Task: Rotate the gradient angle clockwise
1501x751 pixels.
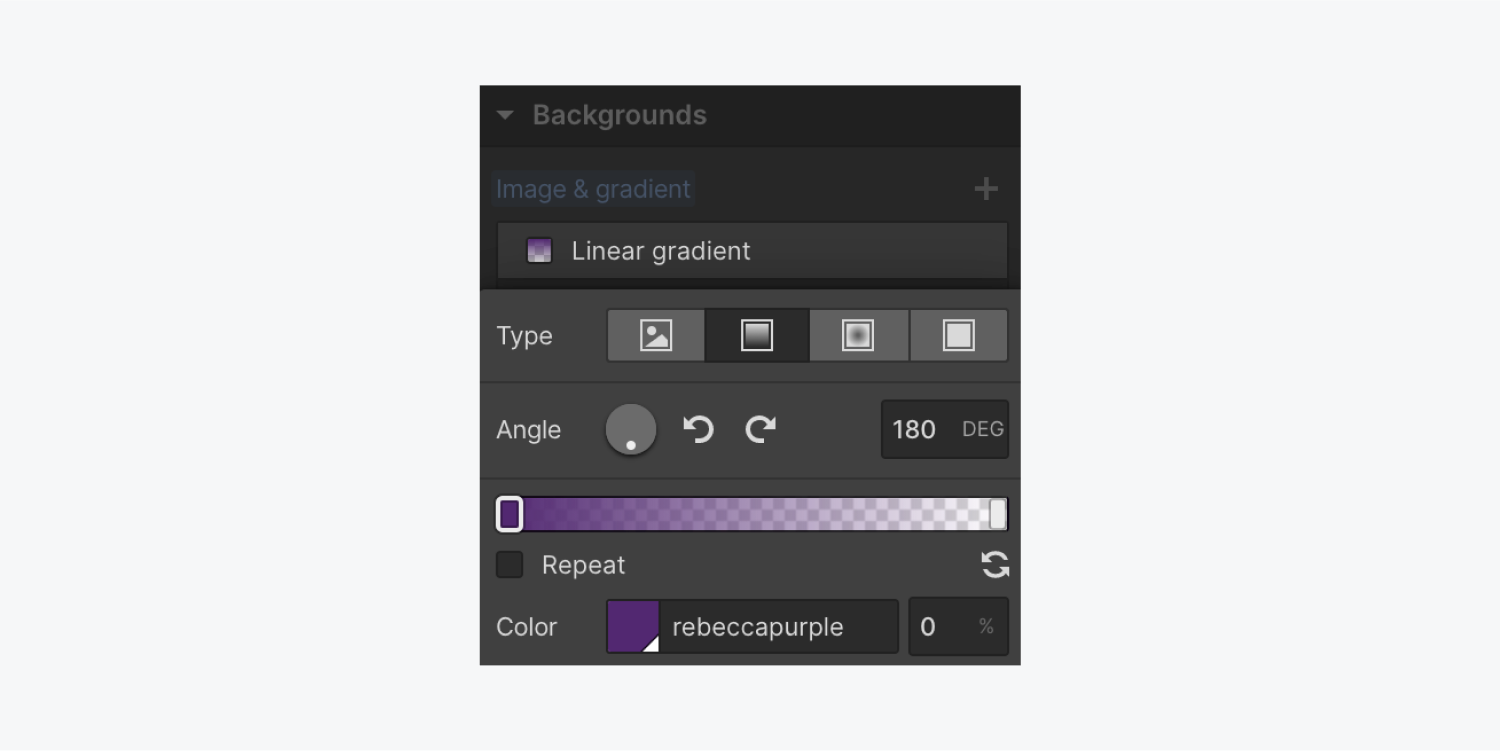Action: click(760, 429)
